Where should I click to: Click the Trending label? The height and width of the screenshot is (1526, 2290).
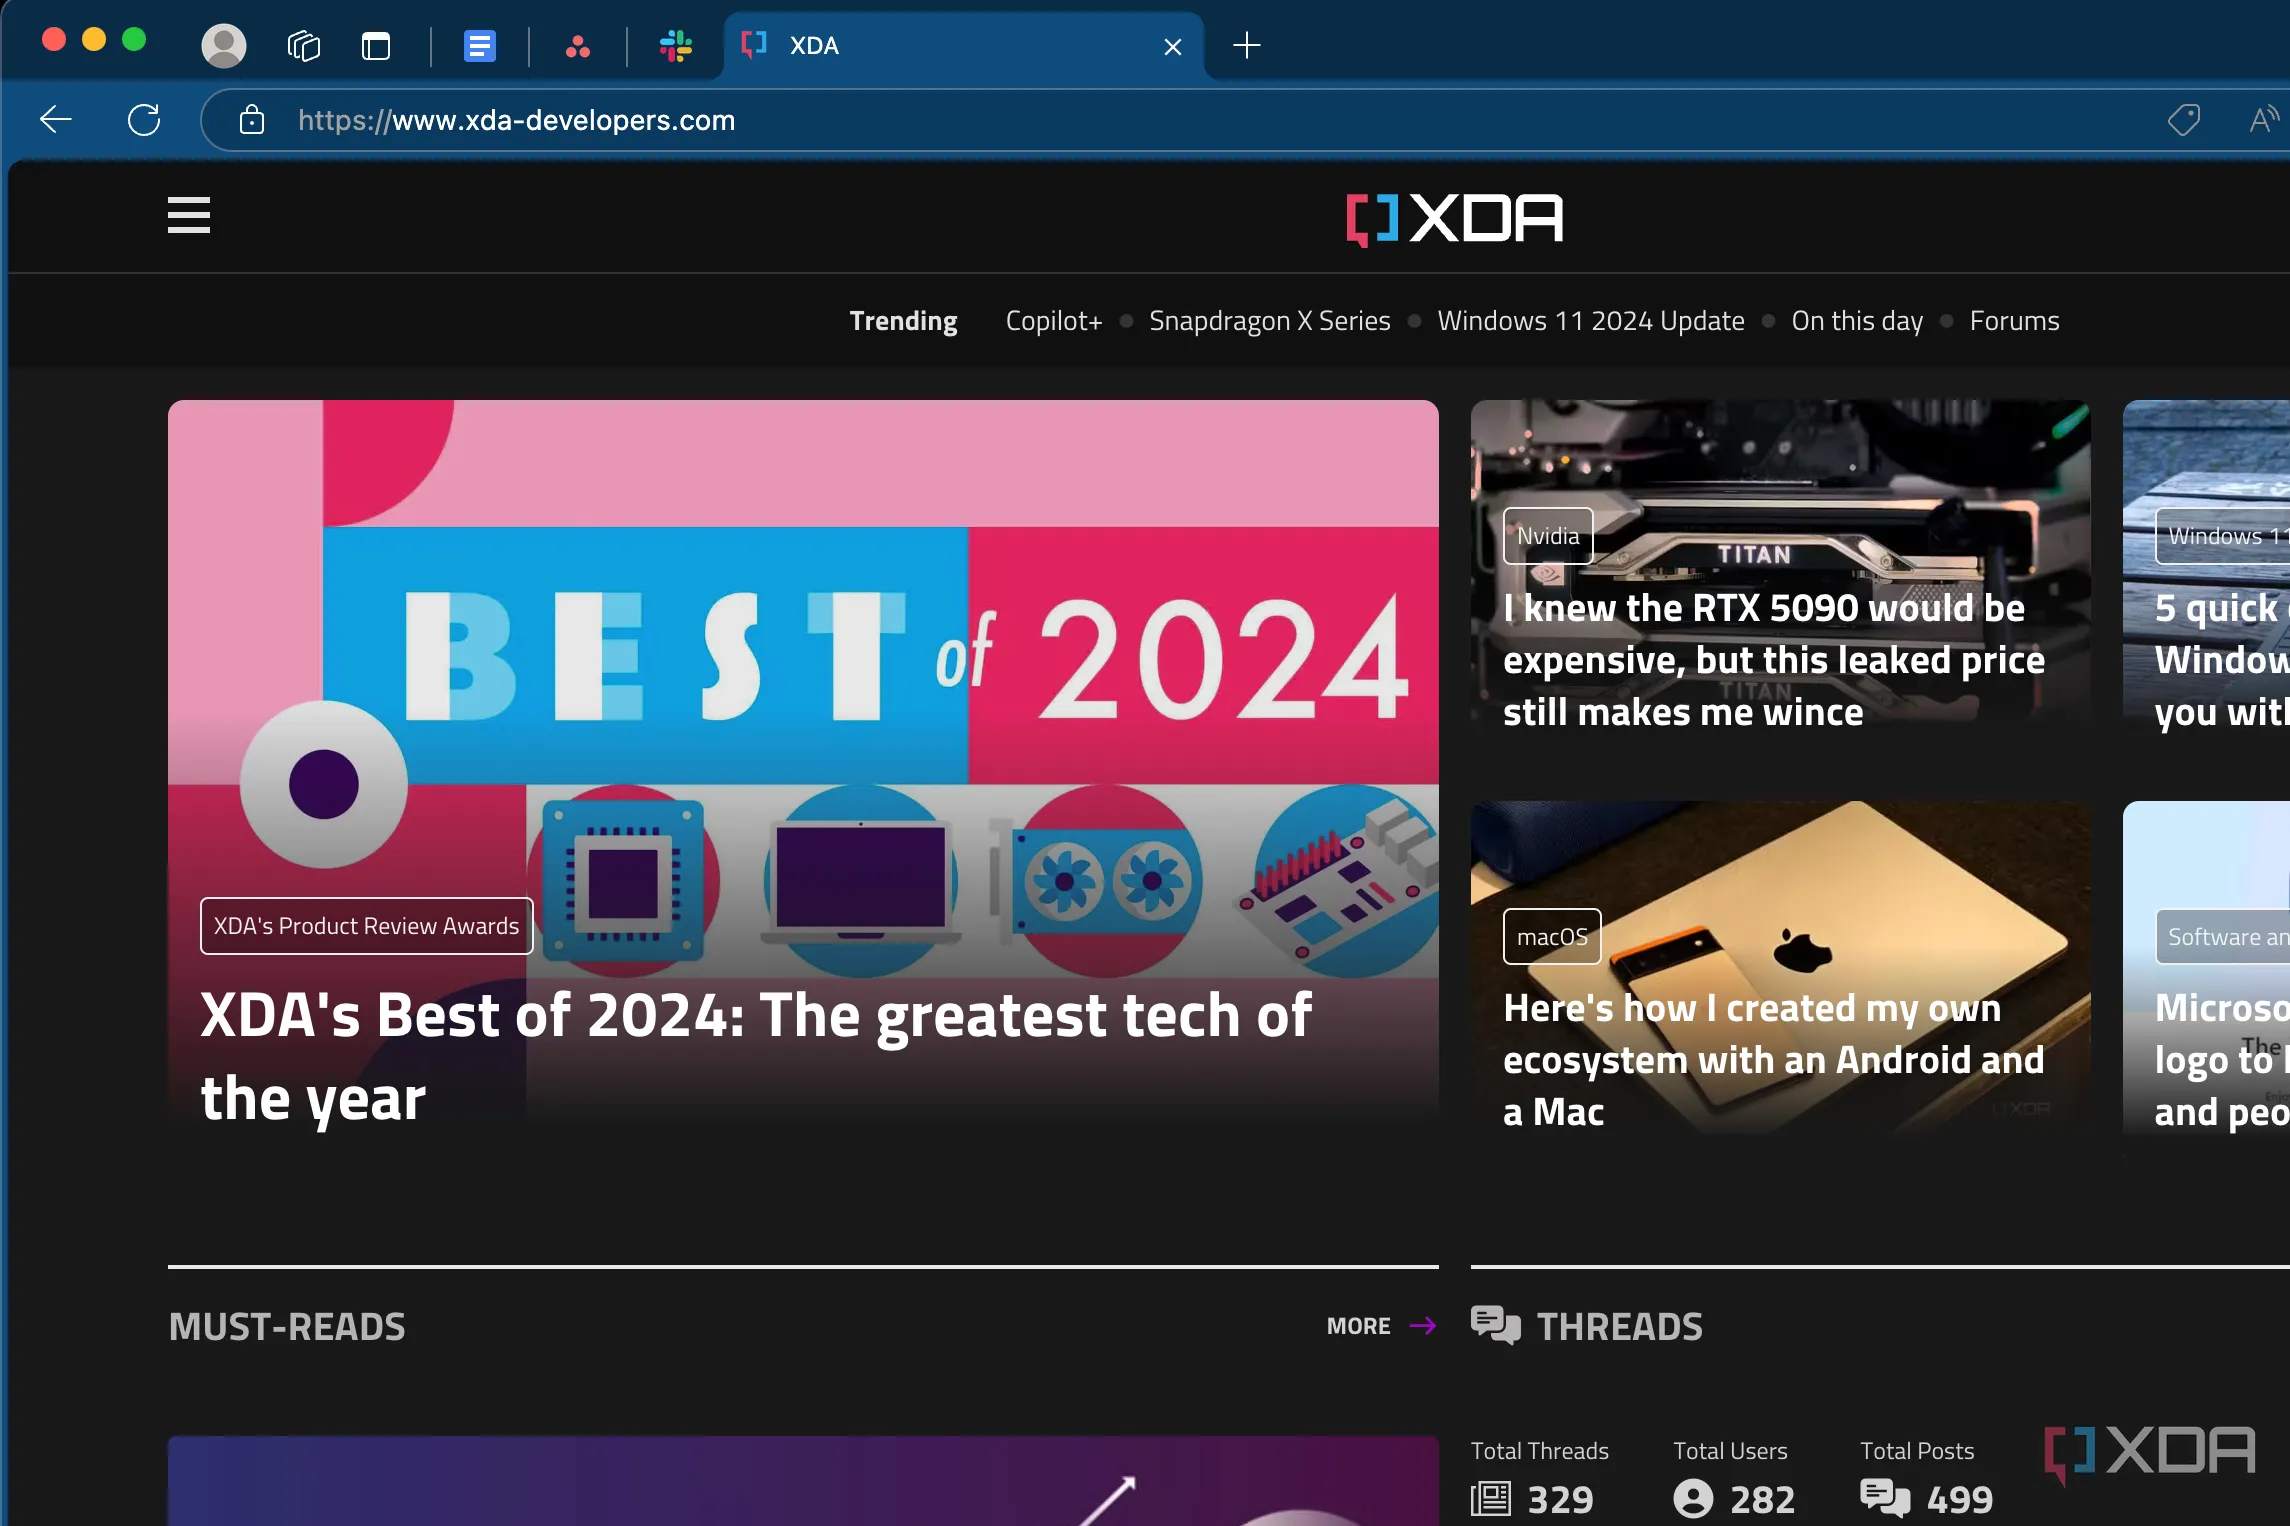point(903,321)
